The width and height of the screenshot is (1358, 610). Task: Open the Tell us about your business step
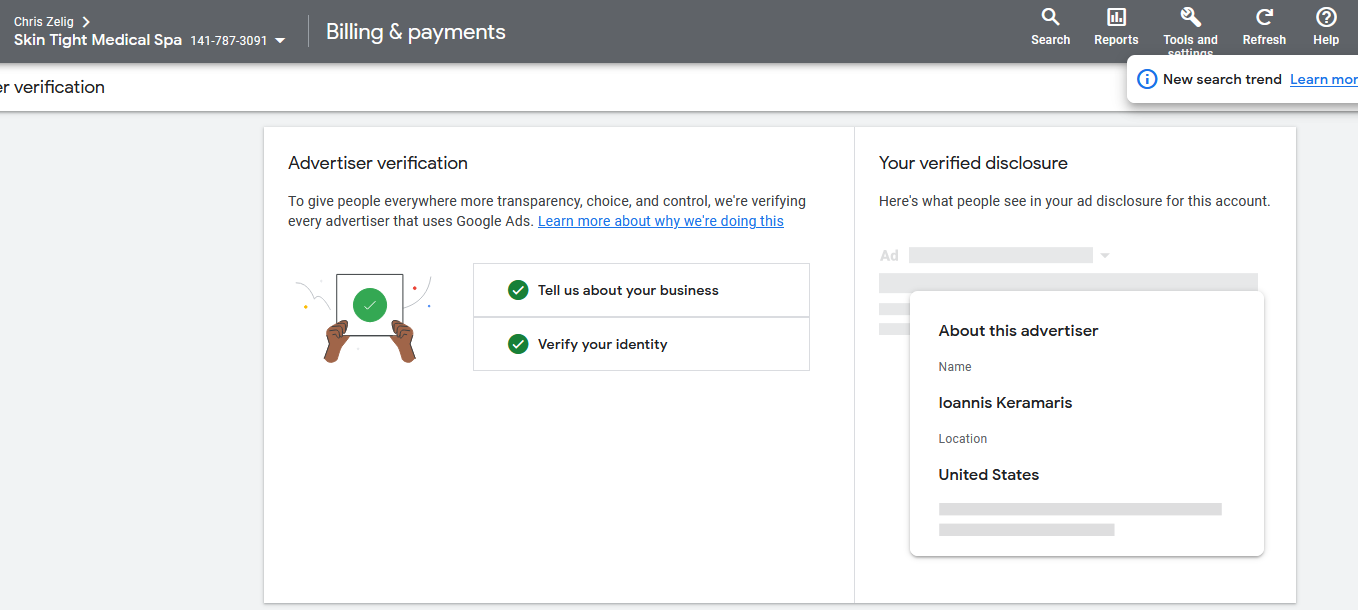(x=641, y=290)
